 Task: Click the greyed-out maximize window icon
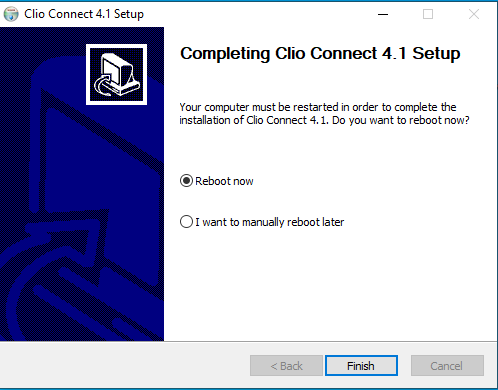coord(428,14)
